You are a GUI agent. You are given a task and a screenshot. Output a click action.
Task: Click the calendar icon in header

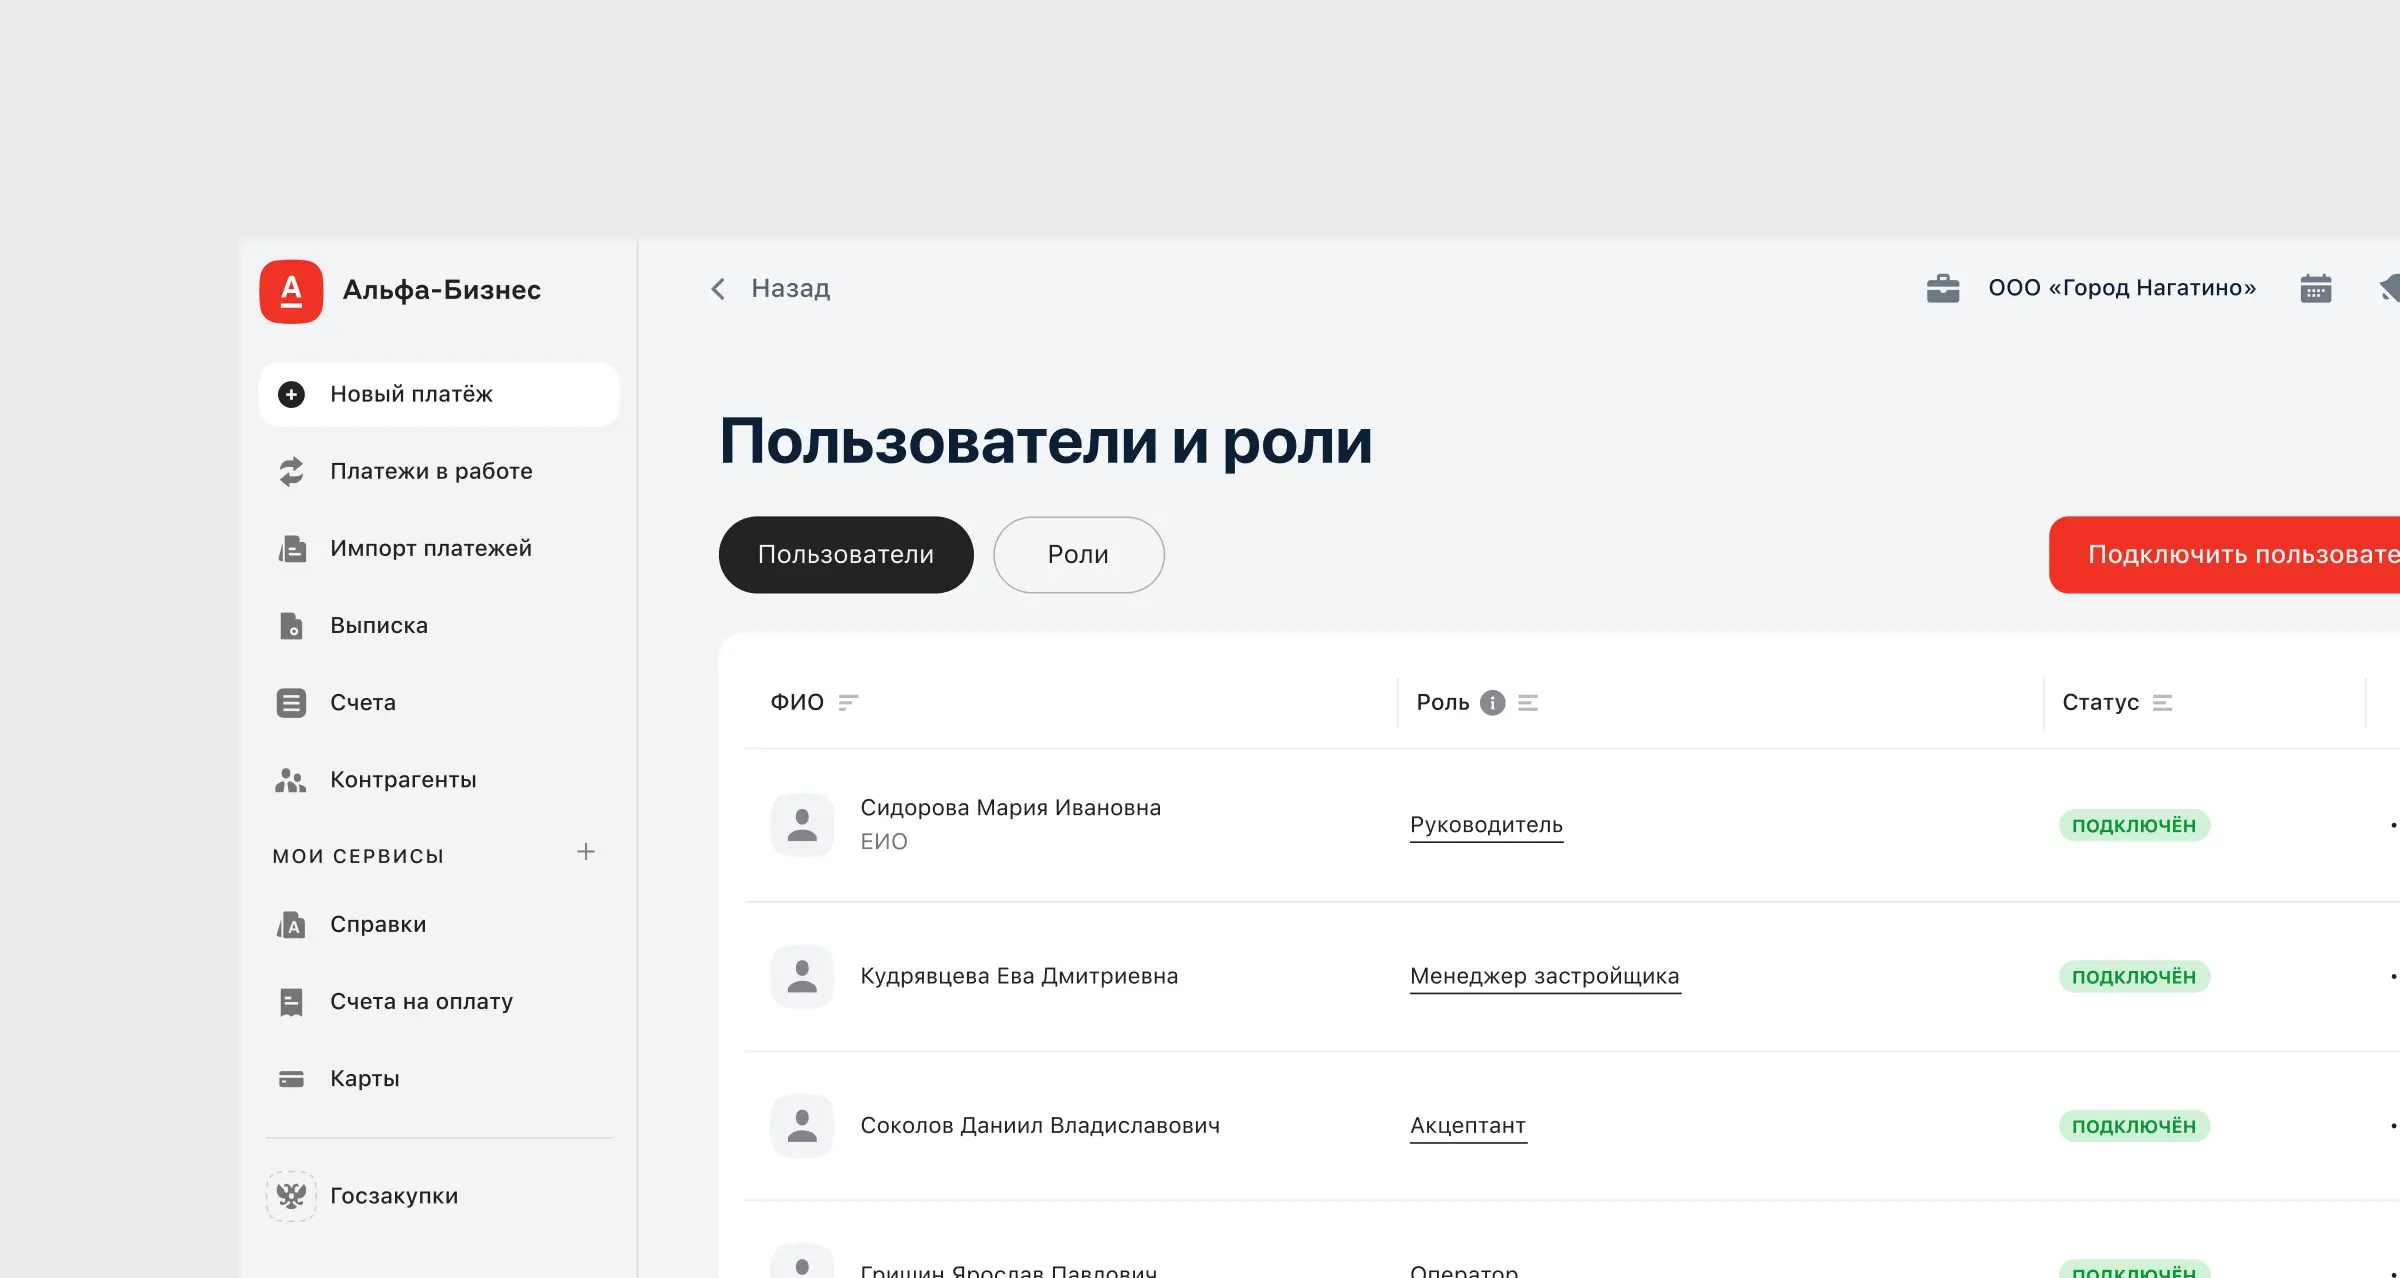[2315, 289]
